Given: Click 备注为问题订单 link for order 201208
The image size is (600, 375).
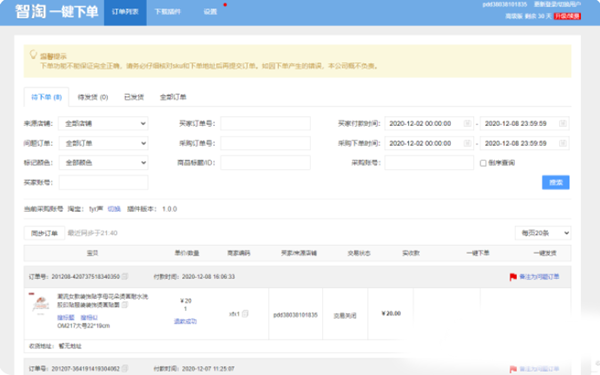Looking at the screenshot, I should tap(539, 277).
